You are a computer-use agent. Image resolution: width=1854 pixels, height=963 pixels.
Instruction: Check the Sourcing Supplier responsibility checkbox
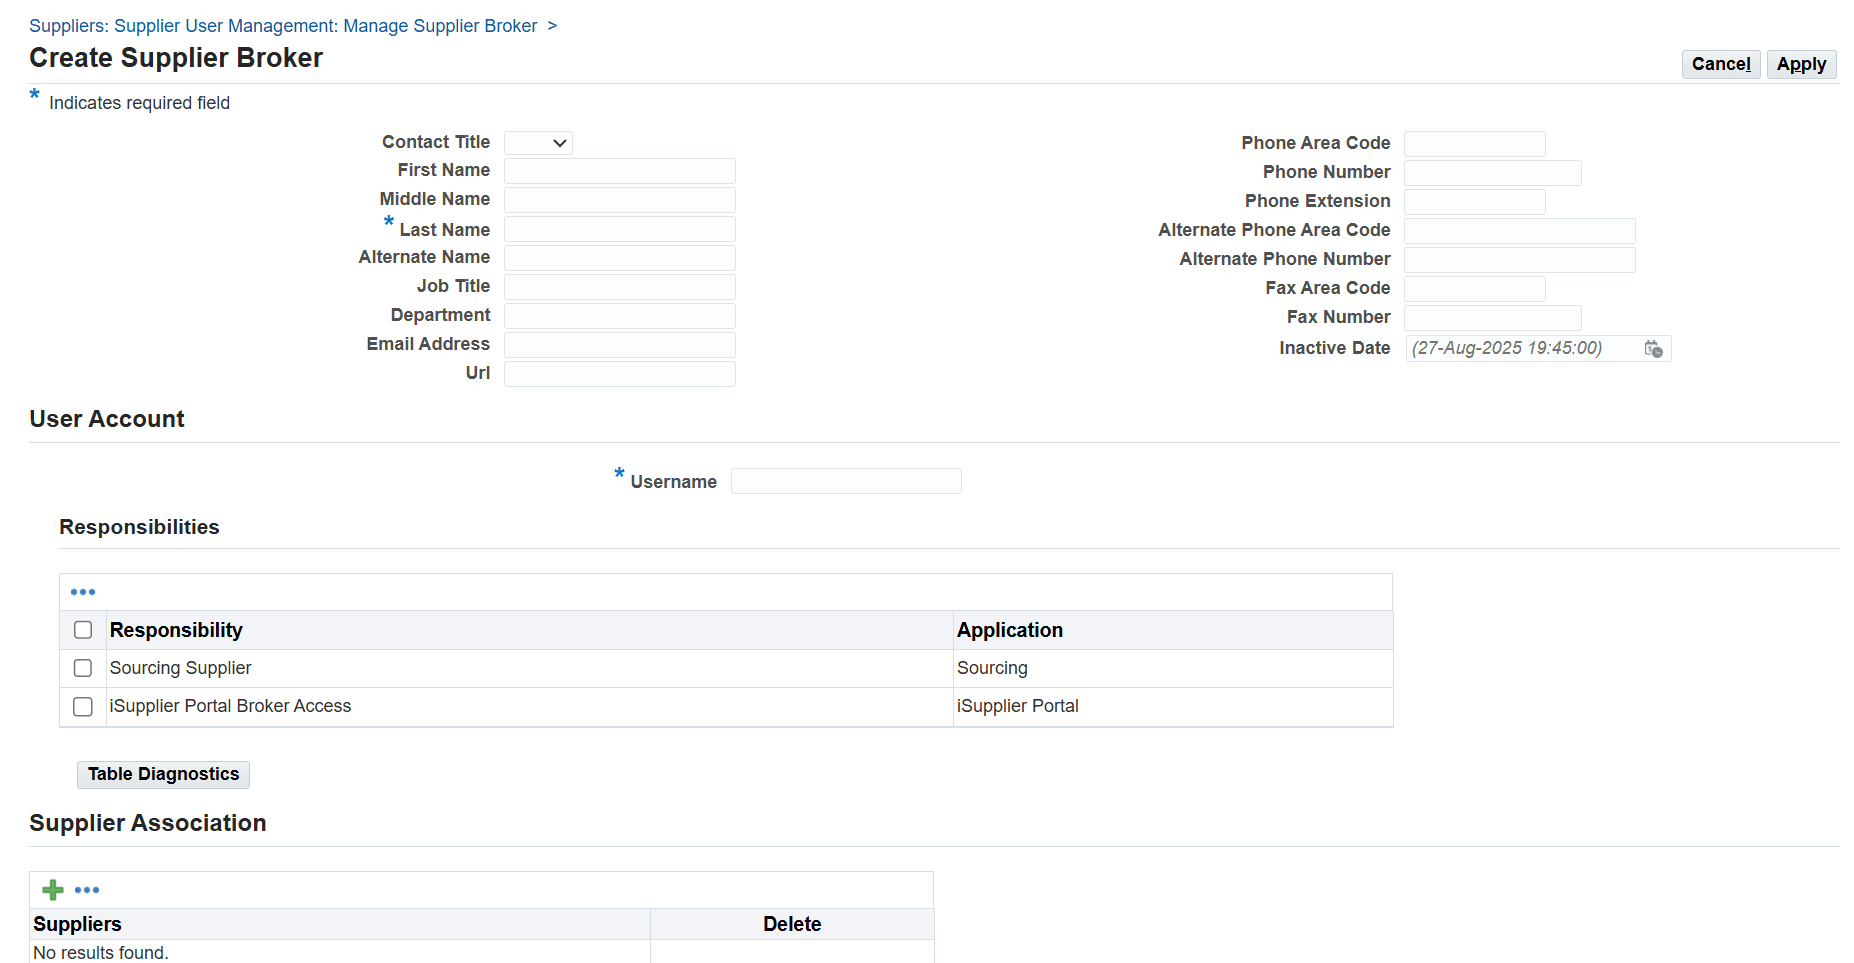tap(82, 668)
